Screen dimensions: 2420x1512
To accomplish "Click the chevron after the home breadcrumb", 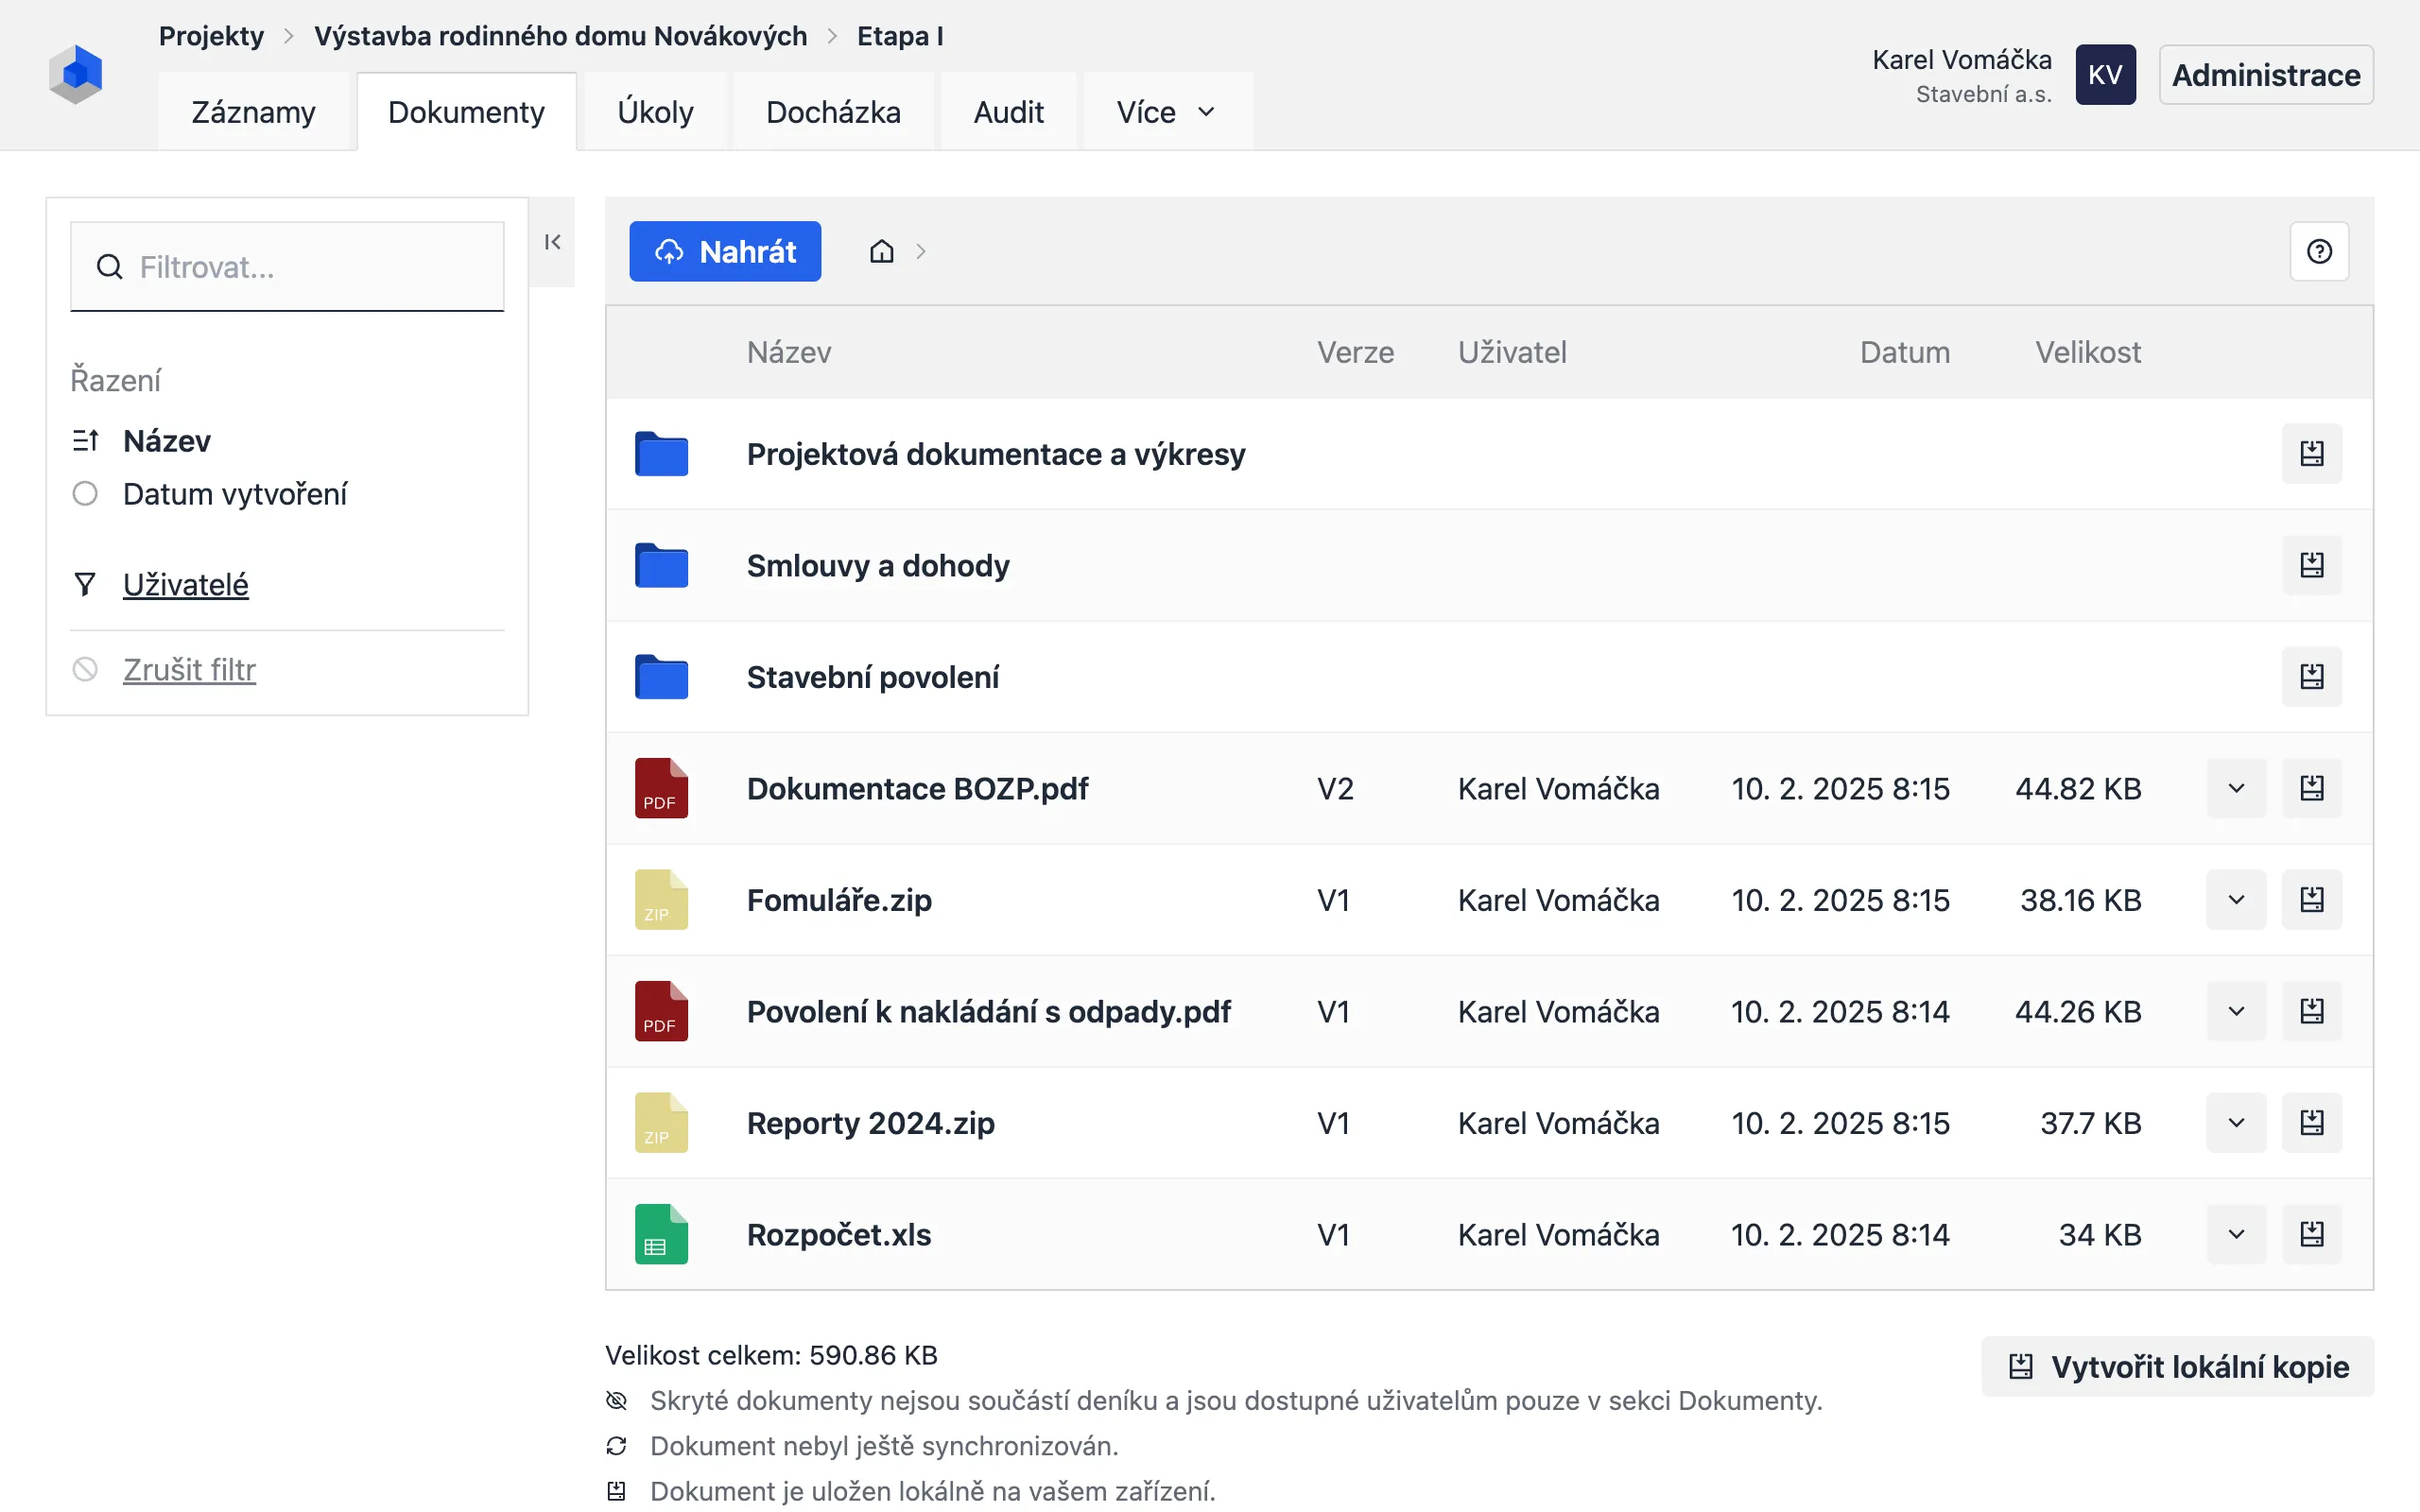I will (x=921, y=251).
